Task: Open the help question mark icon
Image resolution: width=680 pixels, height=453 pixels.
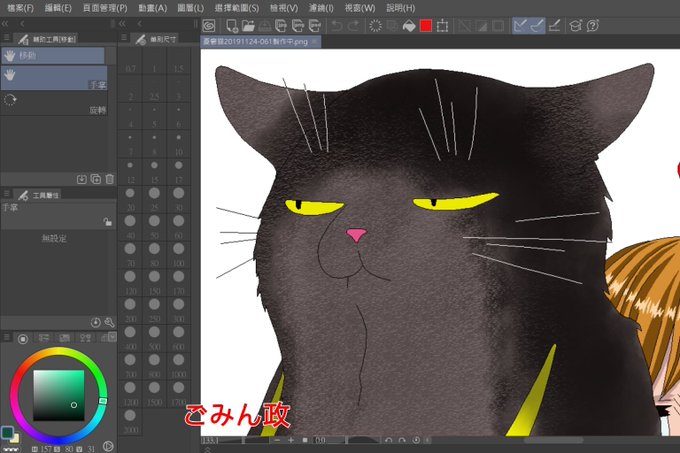Action: tap(592, 26)
